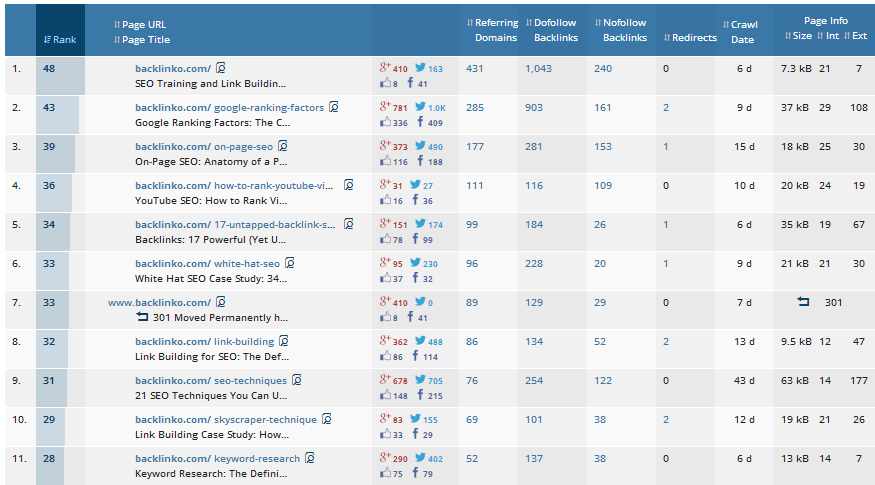875x485 pixels.
Task: Click crawl date '43 d' cell
Action: pos(744,381)
